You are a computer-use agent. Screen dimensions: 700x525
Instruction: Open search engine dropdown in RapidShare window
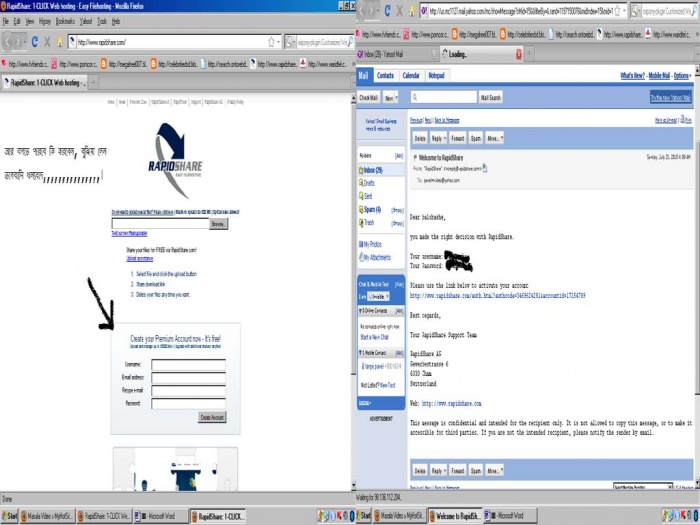click(x=293, y=42)
